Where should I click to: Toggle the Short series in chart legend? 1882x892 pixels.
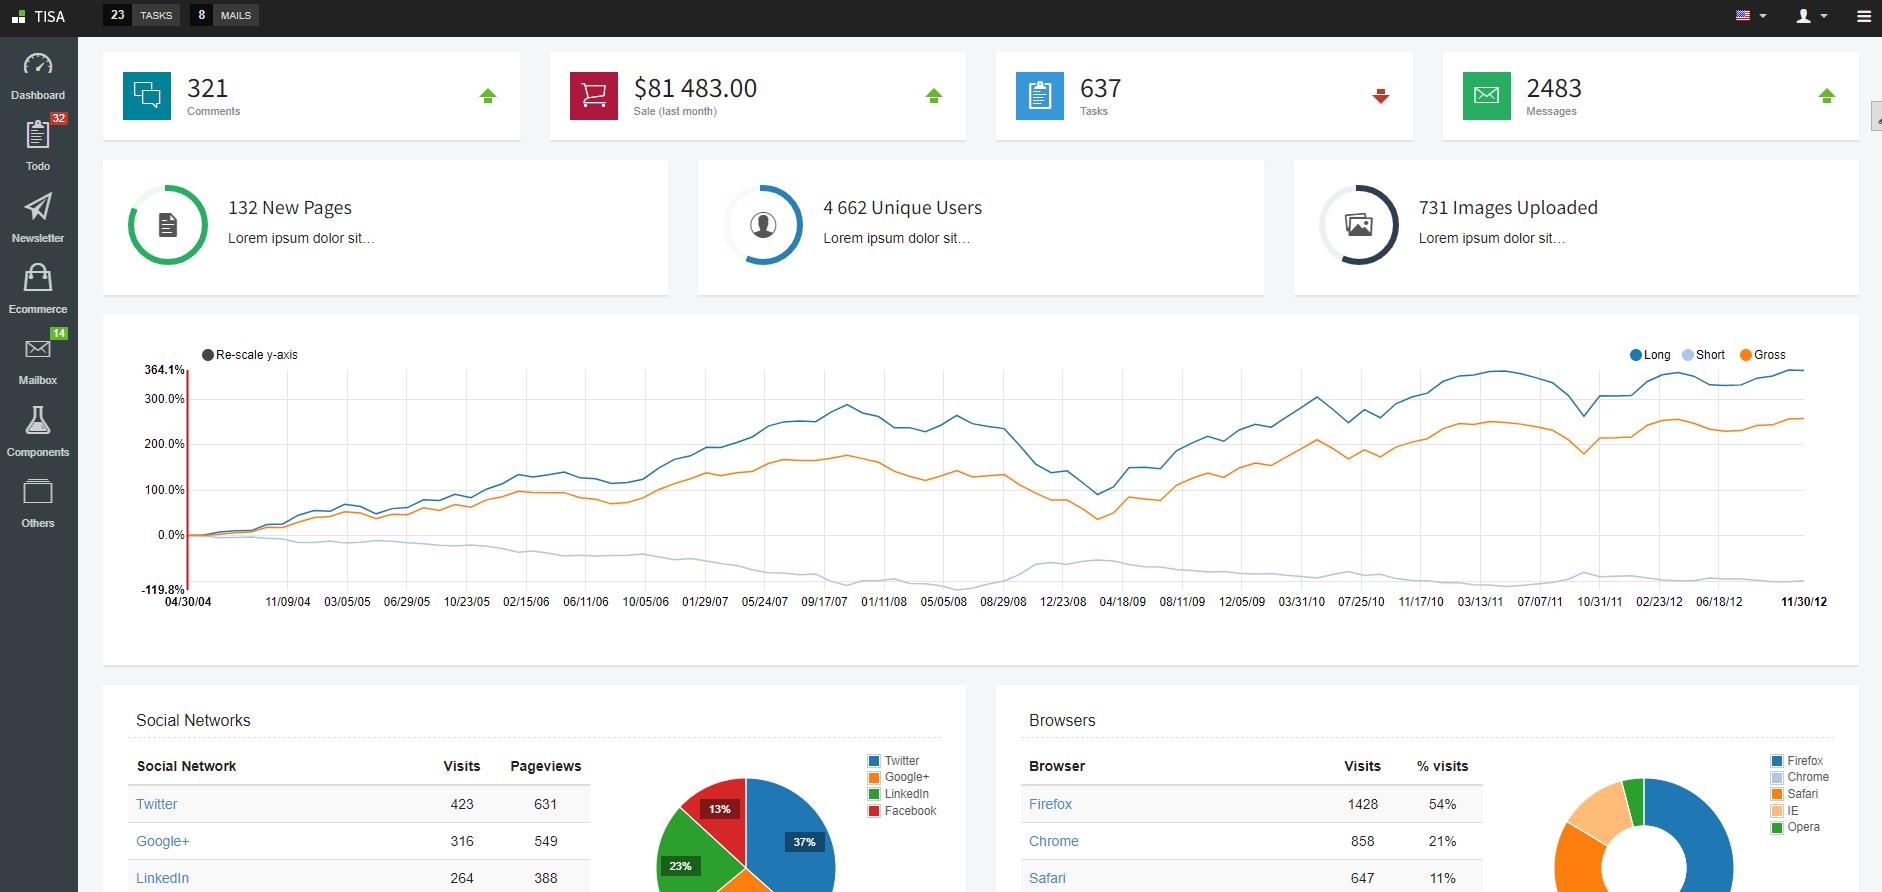tap(1704, 355)
